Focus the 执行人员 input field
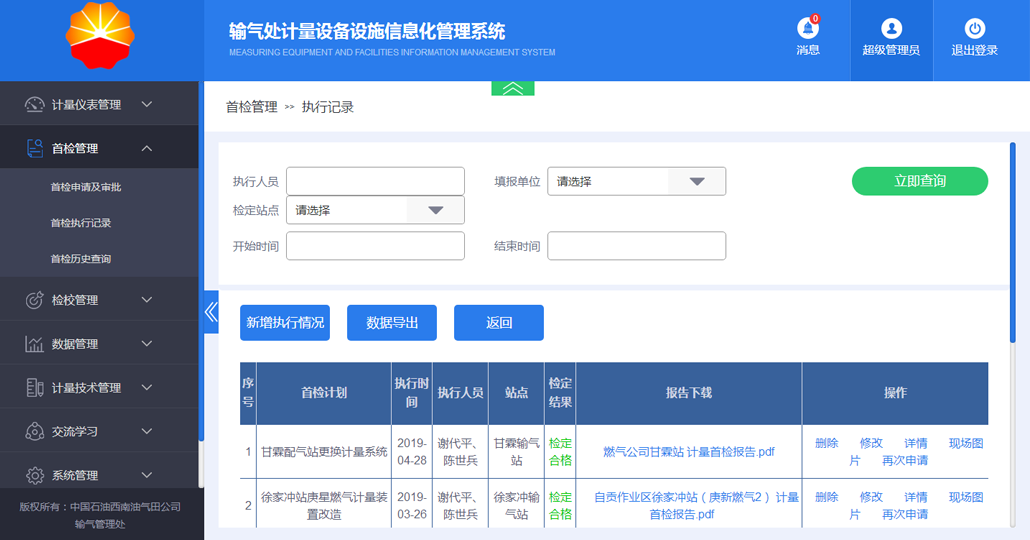 coord(375,181)
